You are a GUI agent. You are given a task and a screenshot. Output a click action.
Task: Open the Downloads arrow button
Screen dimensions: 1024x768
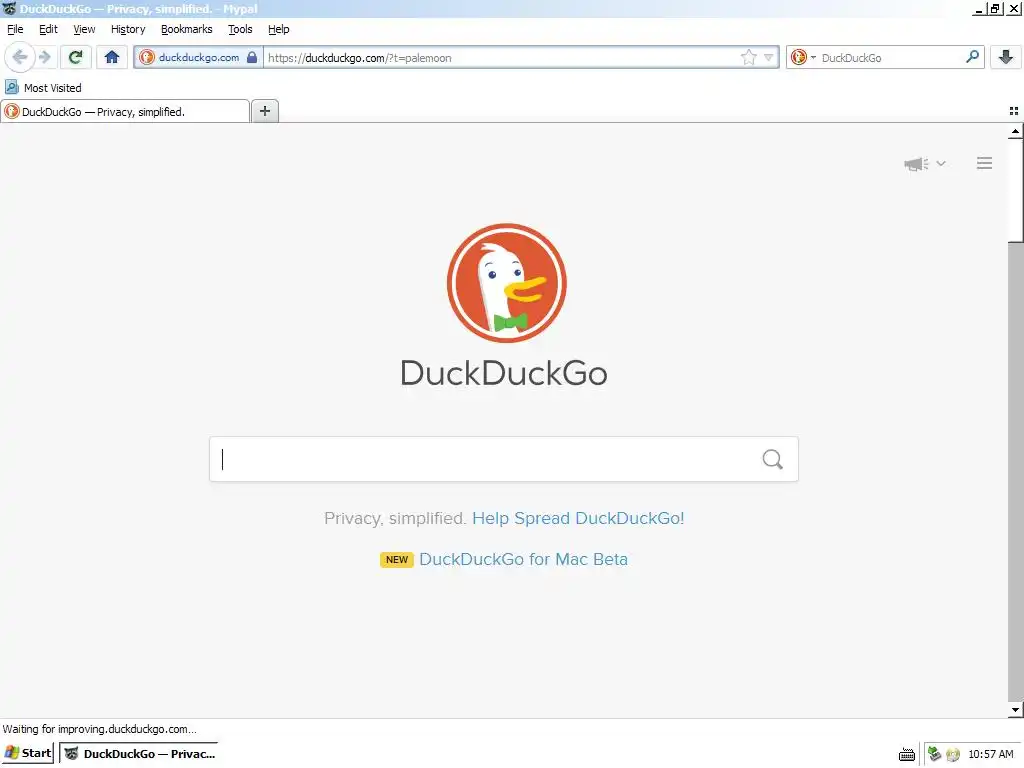tap(1006, 57)
